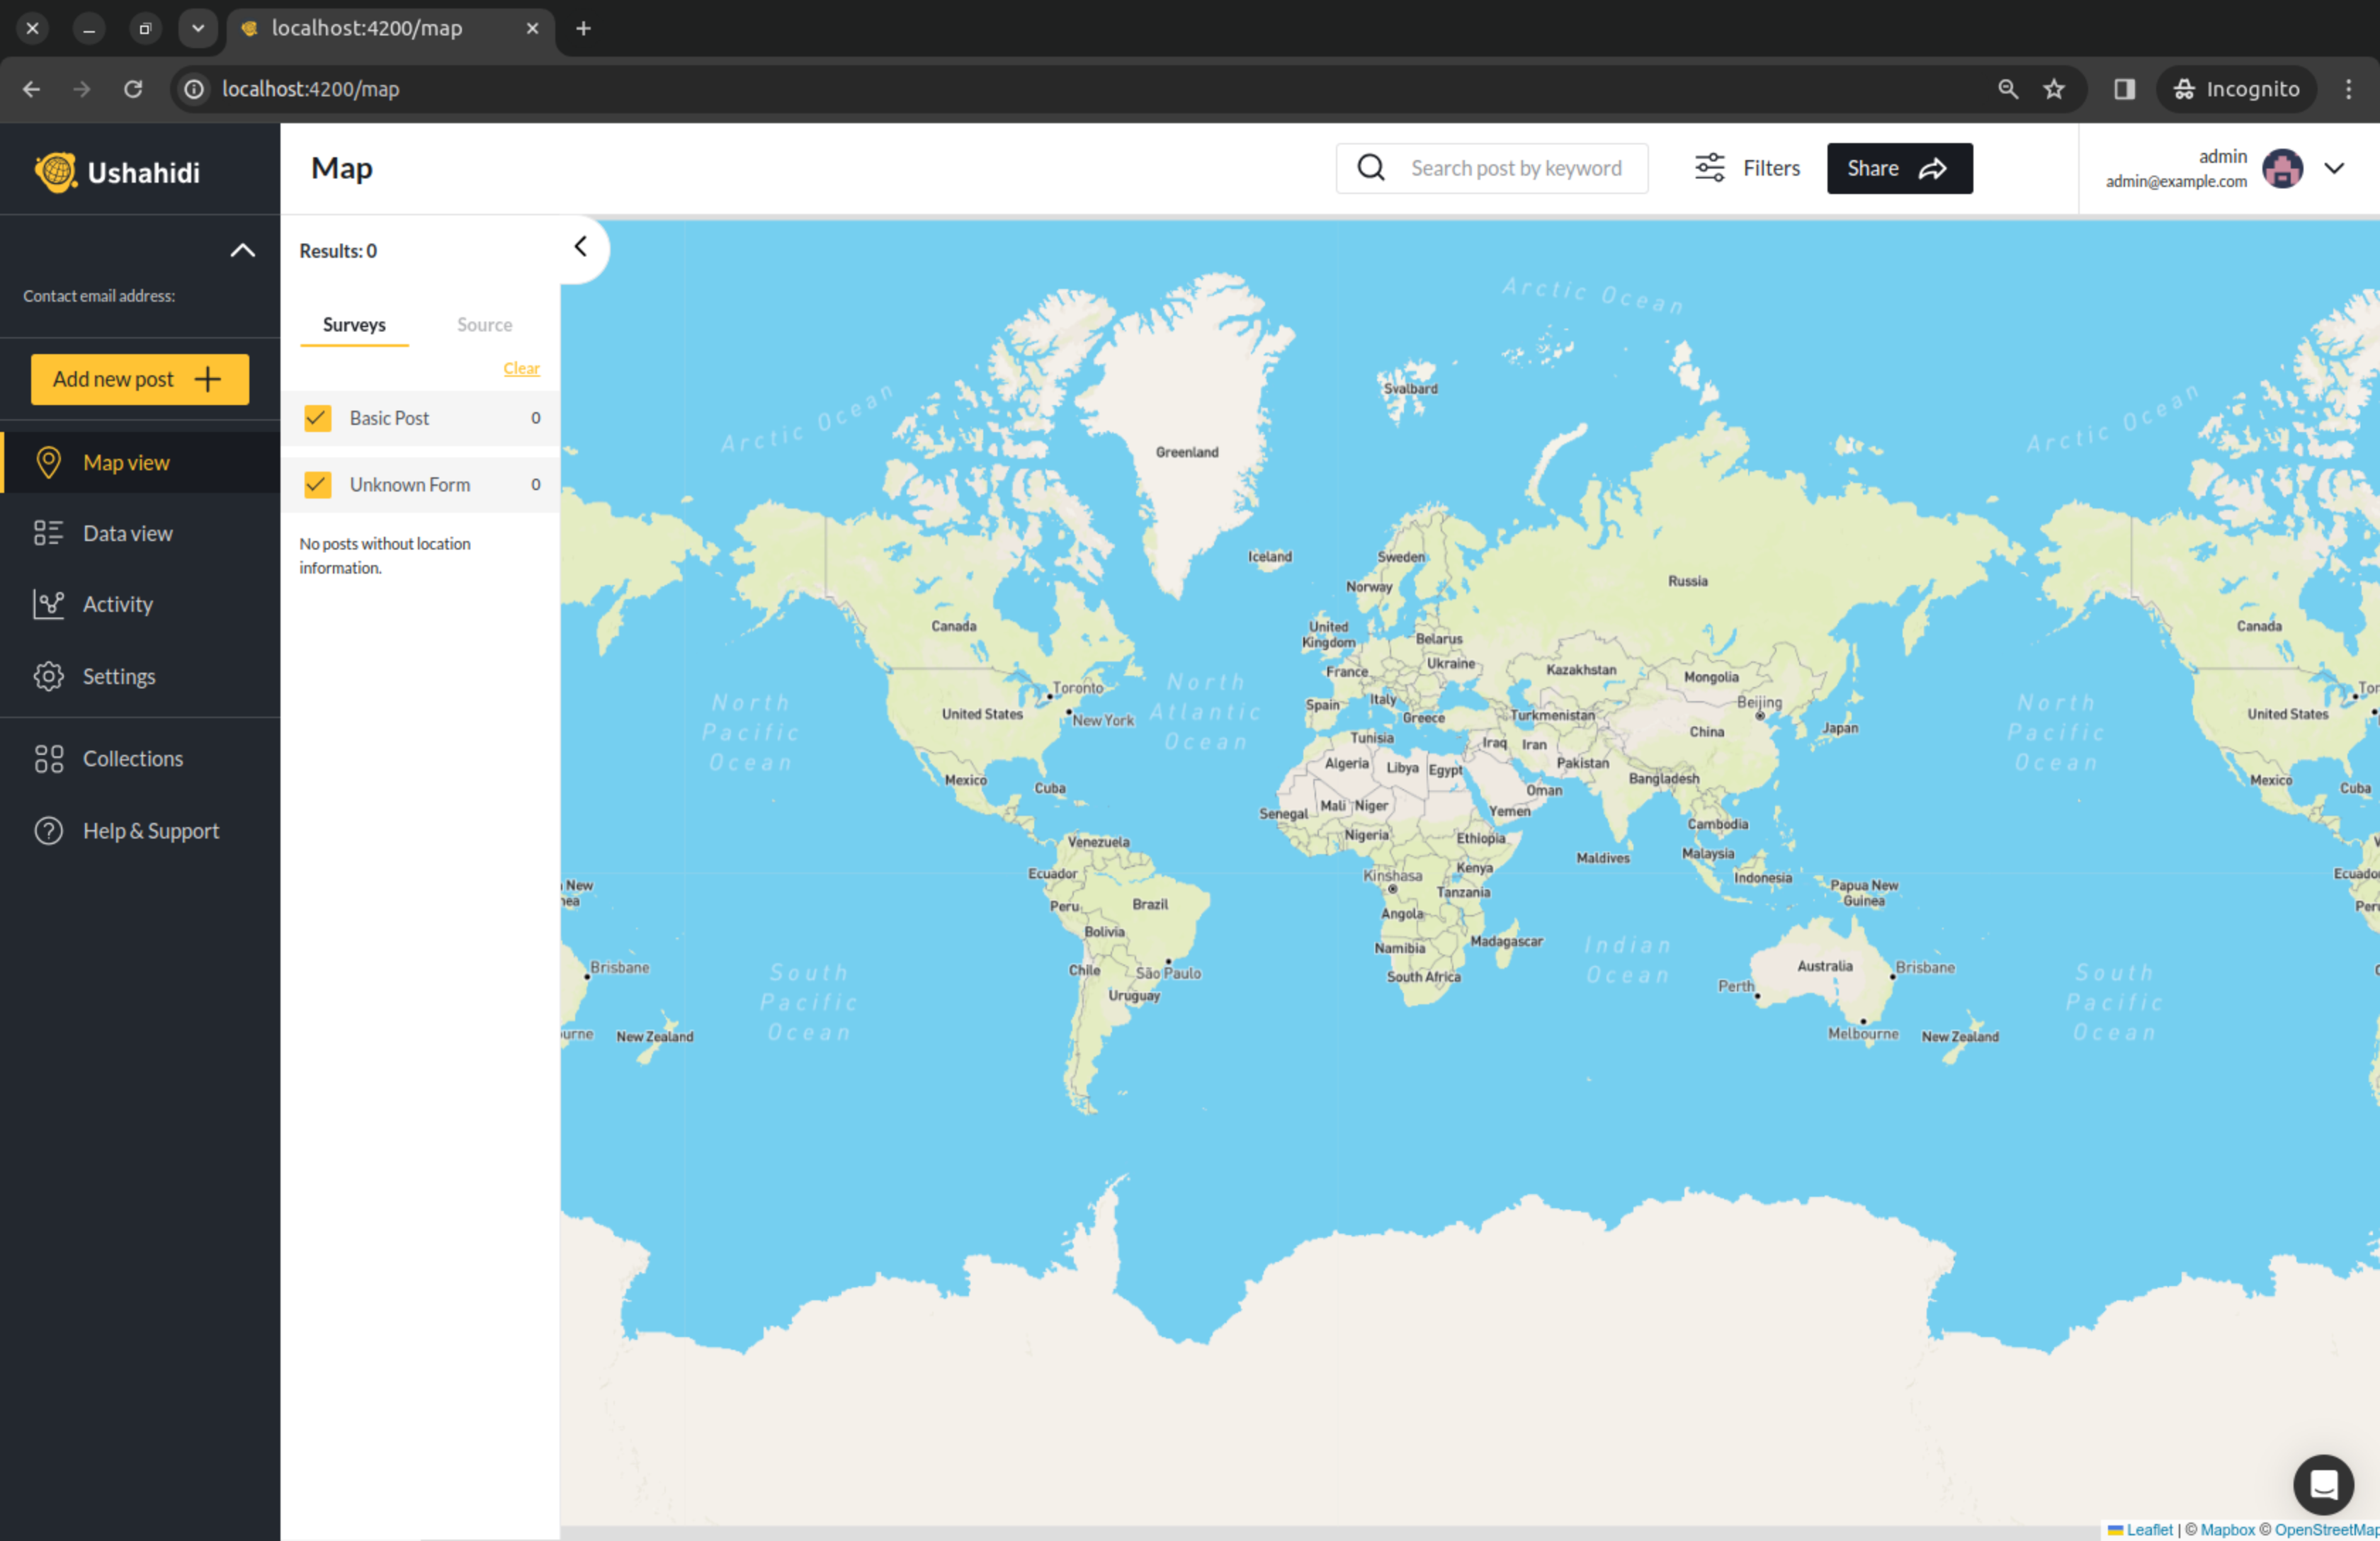Click the Add new post button
The height and width of the screenshot is (1541, 2380).
[x=139, y=379]
